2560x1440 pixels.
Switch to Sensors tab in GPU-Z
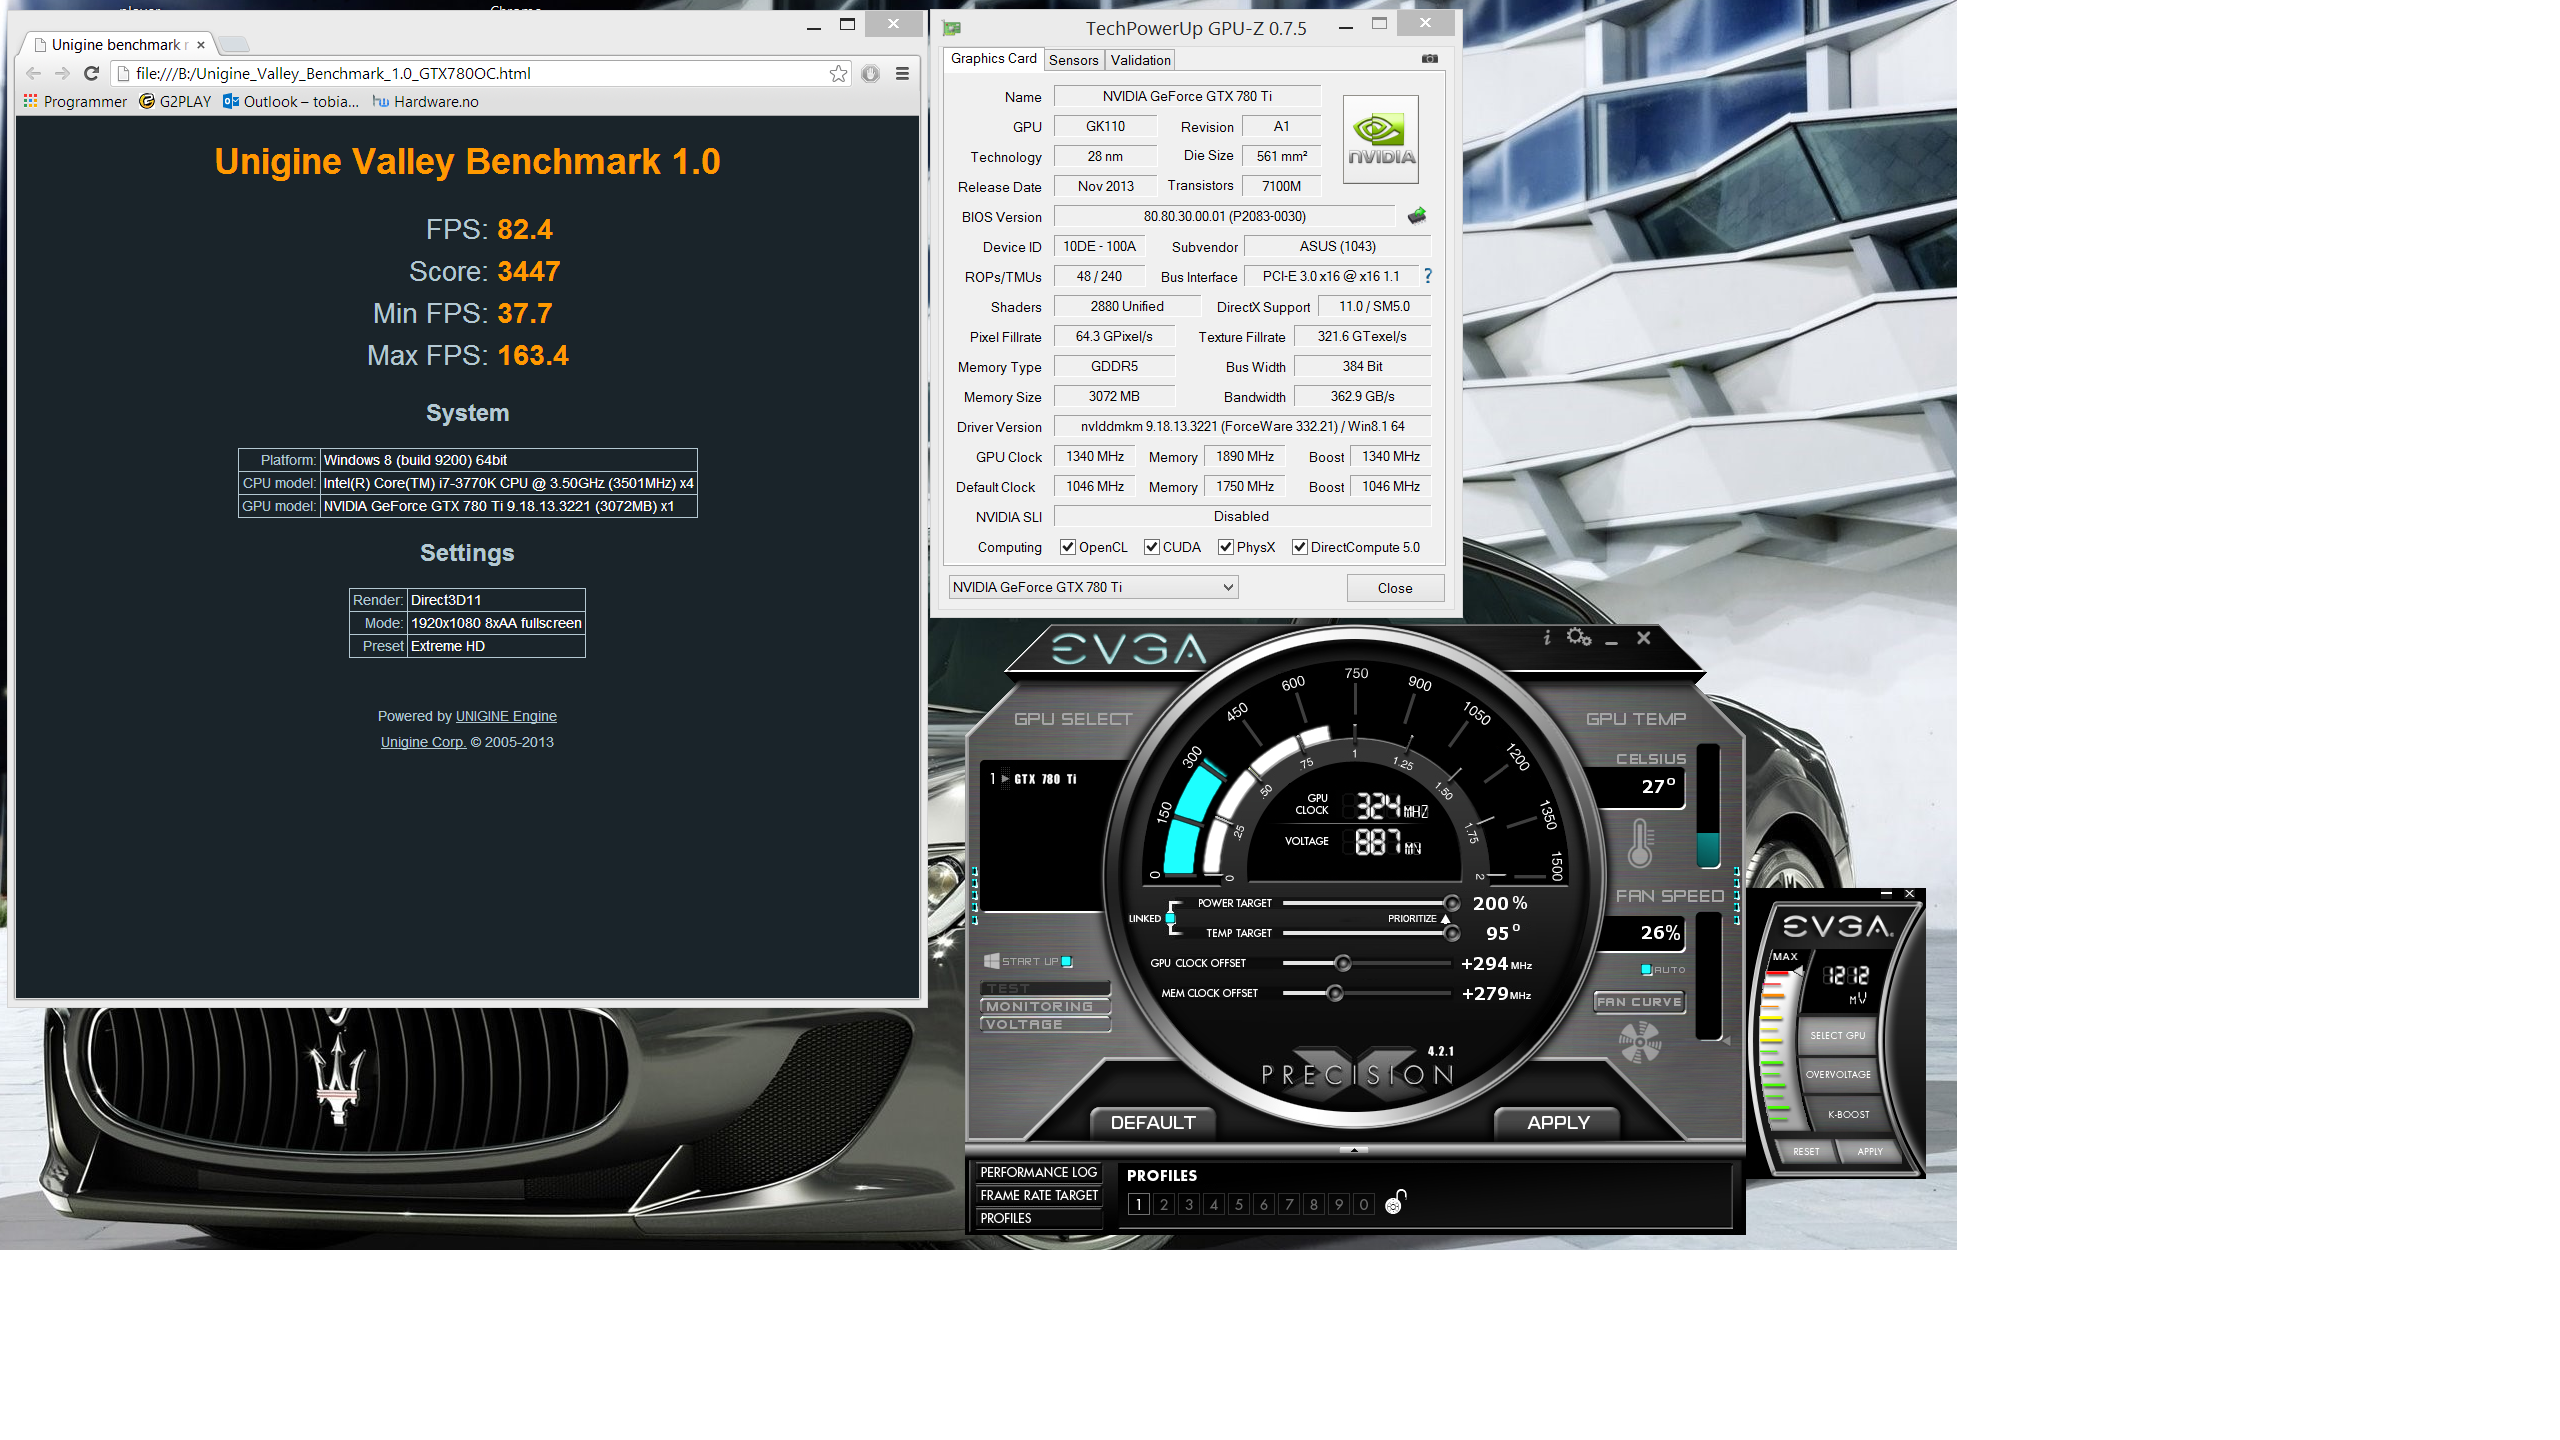tap(1073, 60)
